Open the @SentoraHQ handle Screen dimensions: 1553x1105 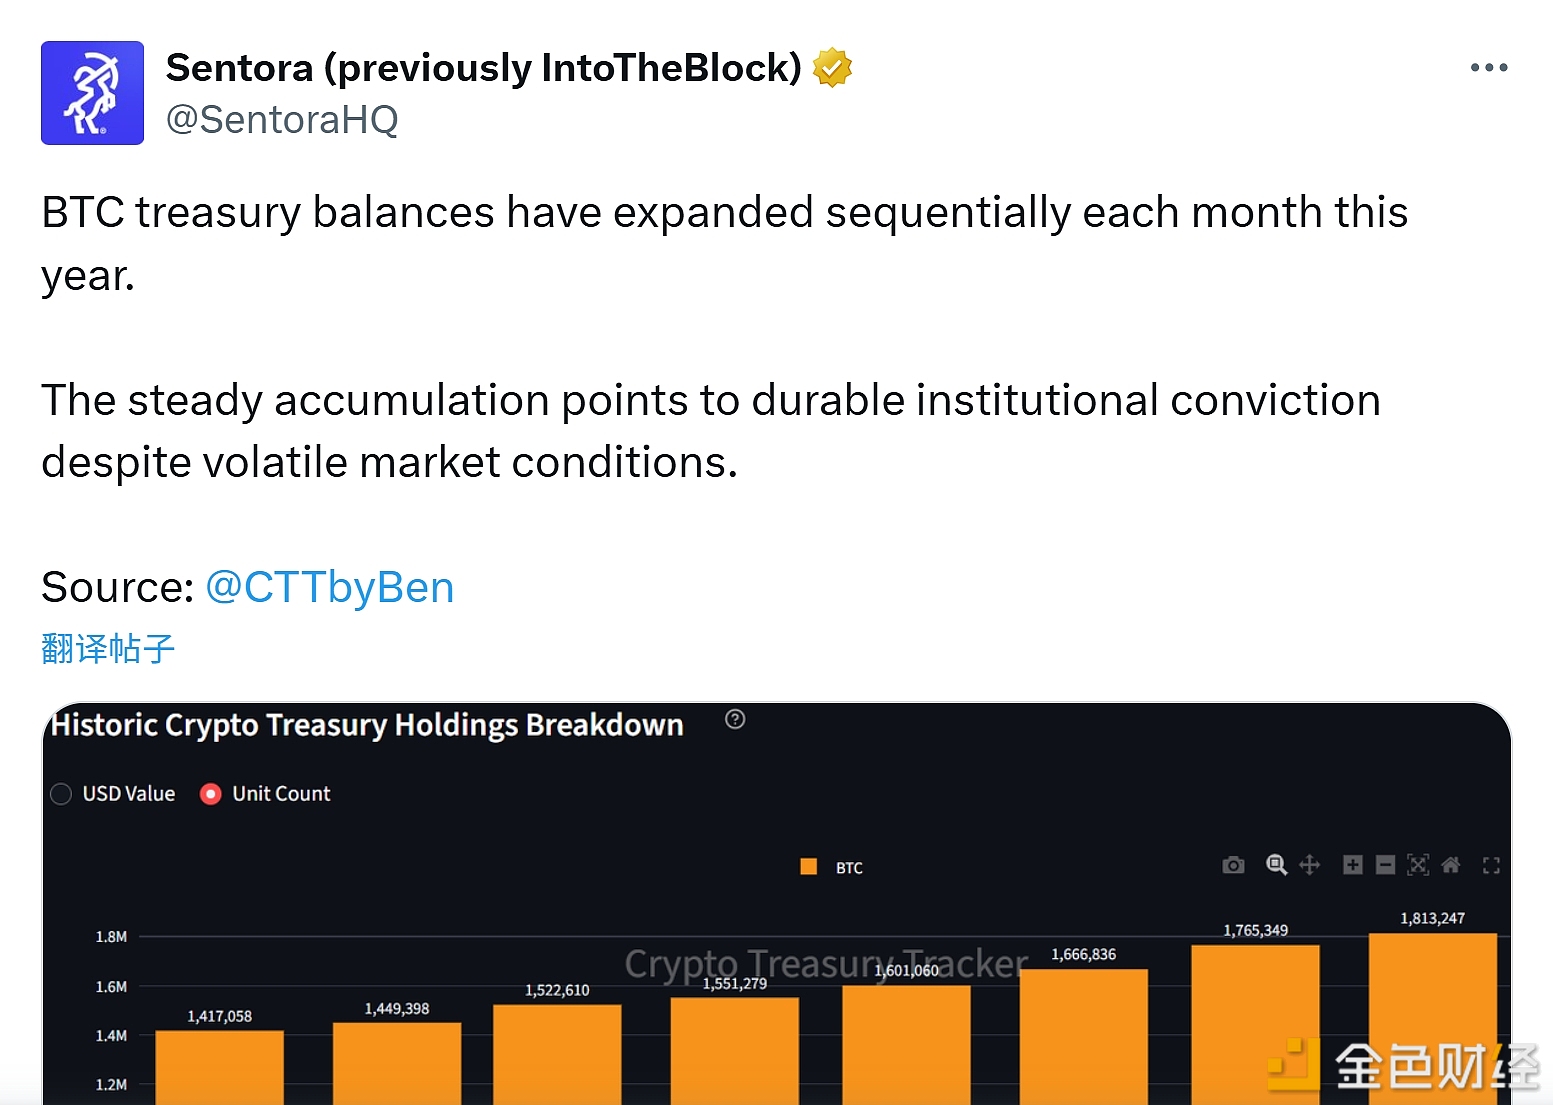click(x=282, y=120)
